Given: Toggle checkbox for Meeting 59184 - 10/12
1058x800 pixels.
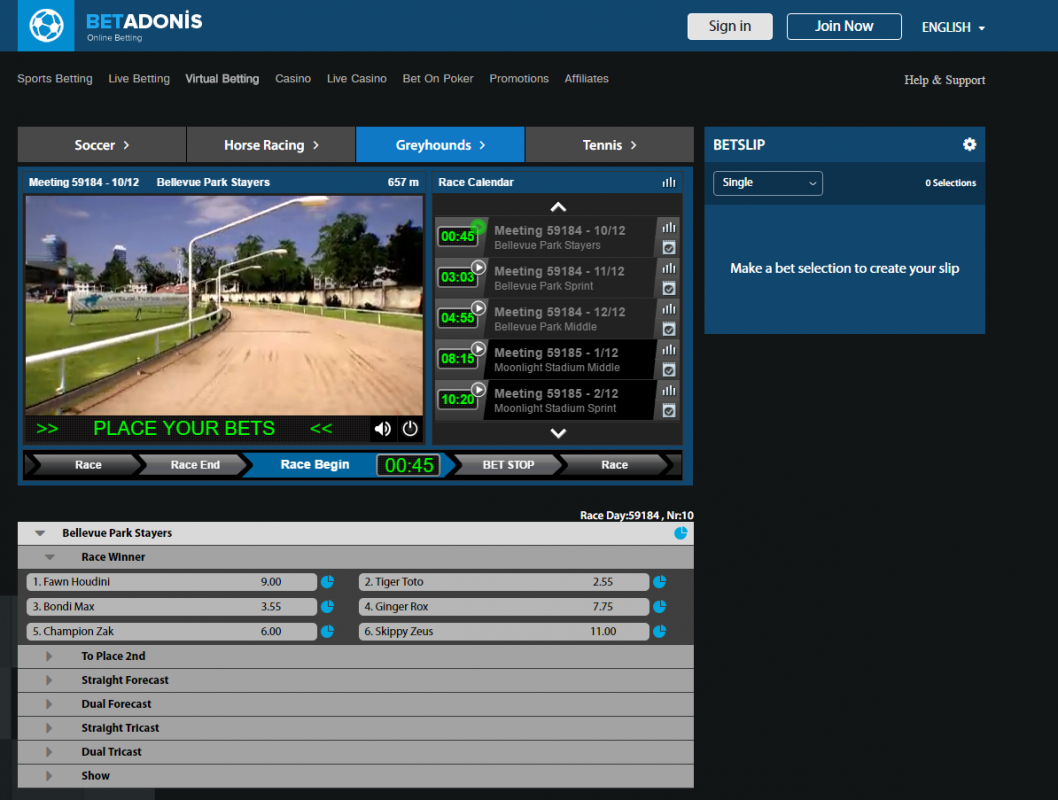Looking at the screenshot, I should [669, 248].
